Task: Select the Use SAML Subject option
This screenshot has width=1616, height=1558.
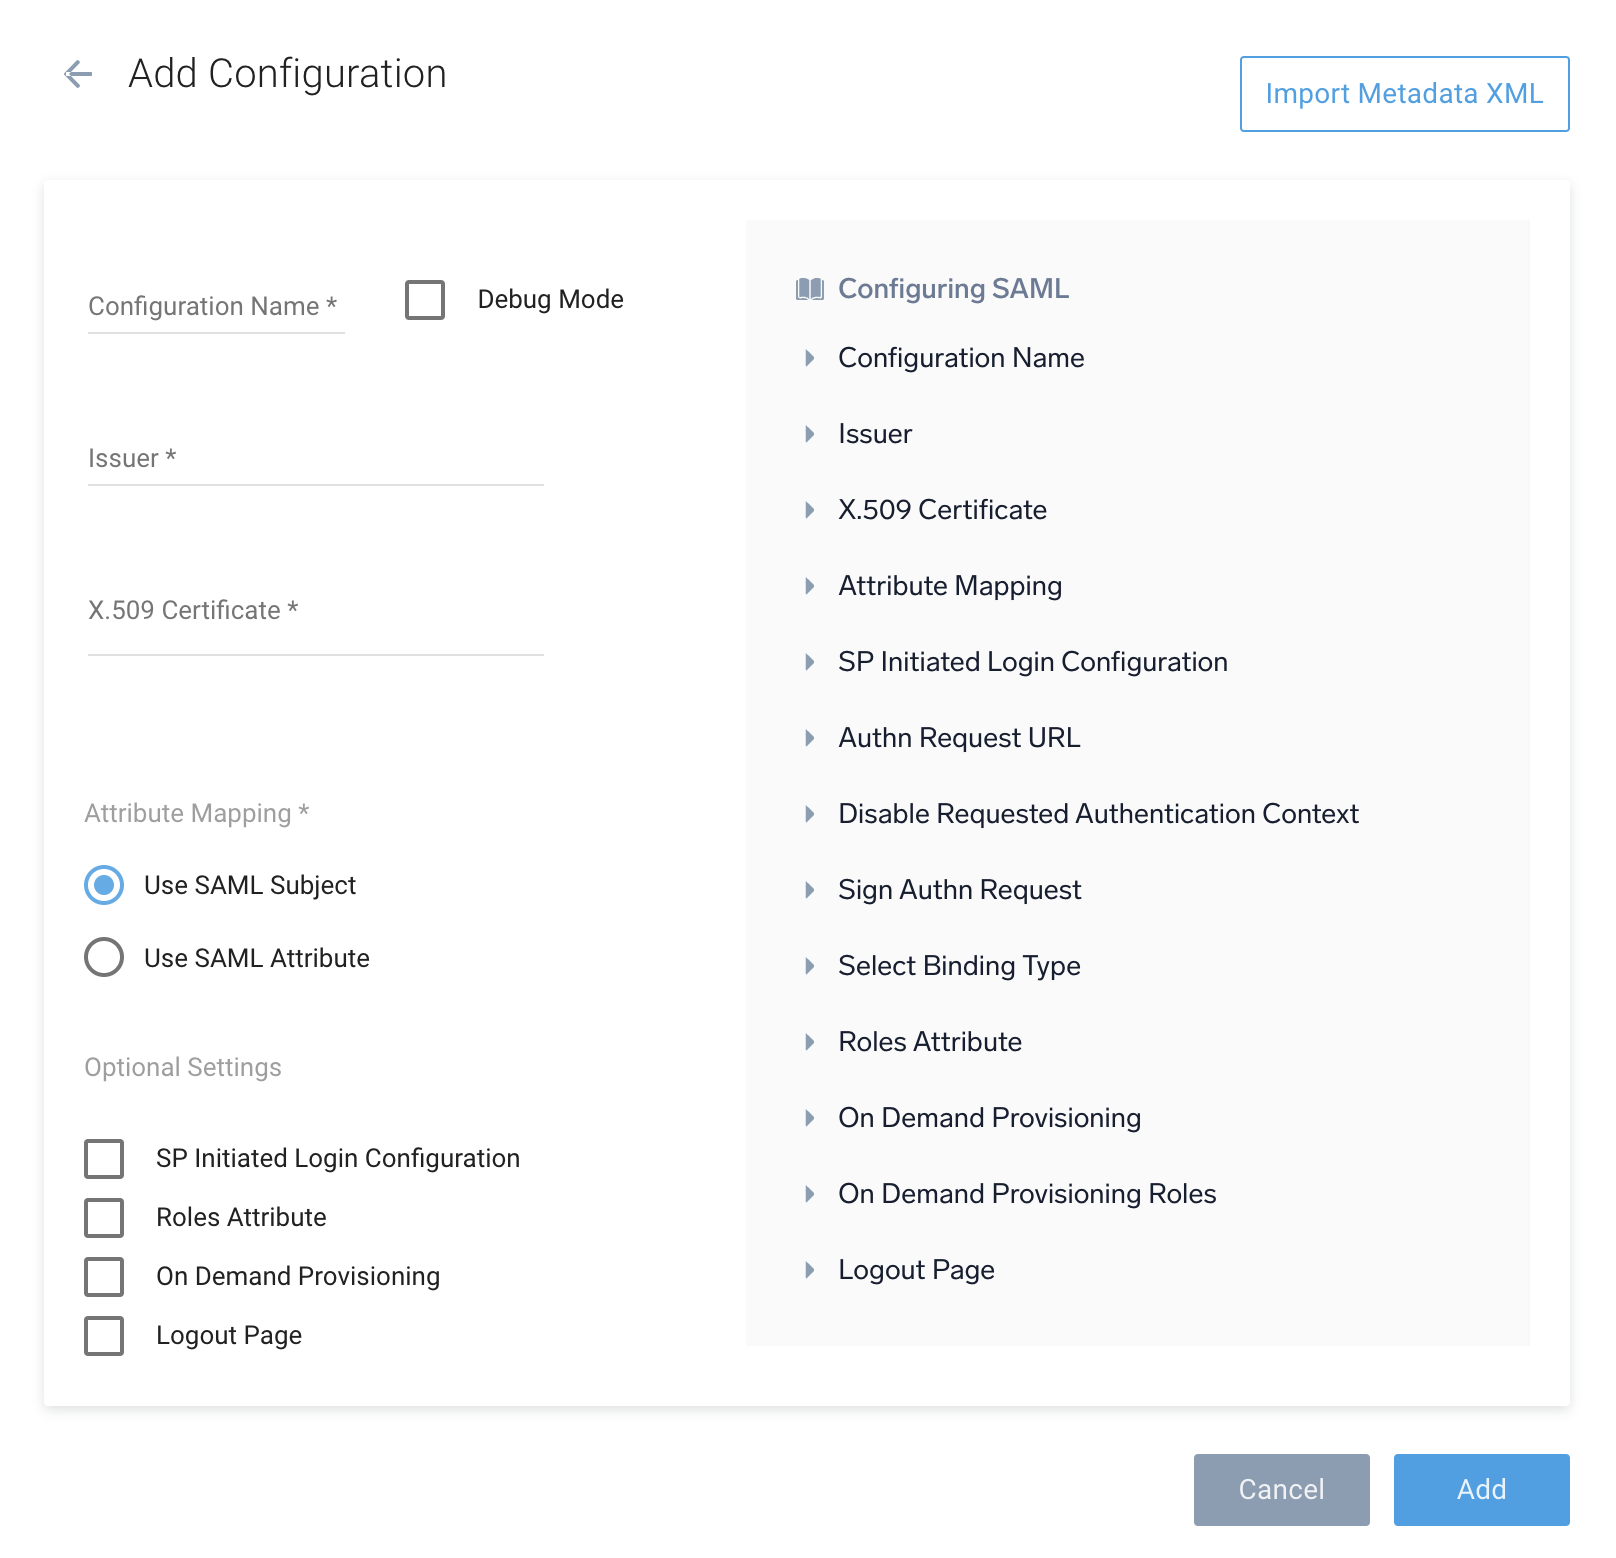Action: pyautogui.click(x=103, y=885)
